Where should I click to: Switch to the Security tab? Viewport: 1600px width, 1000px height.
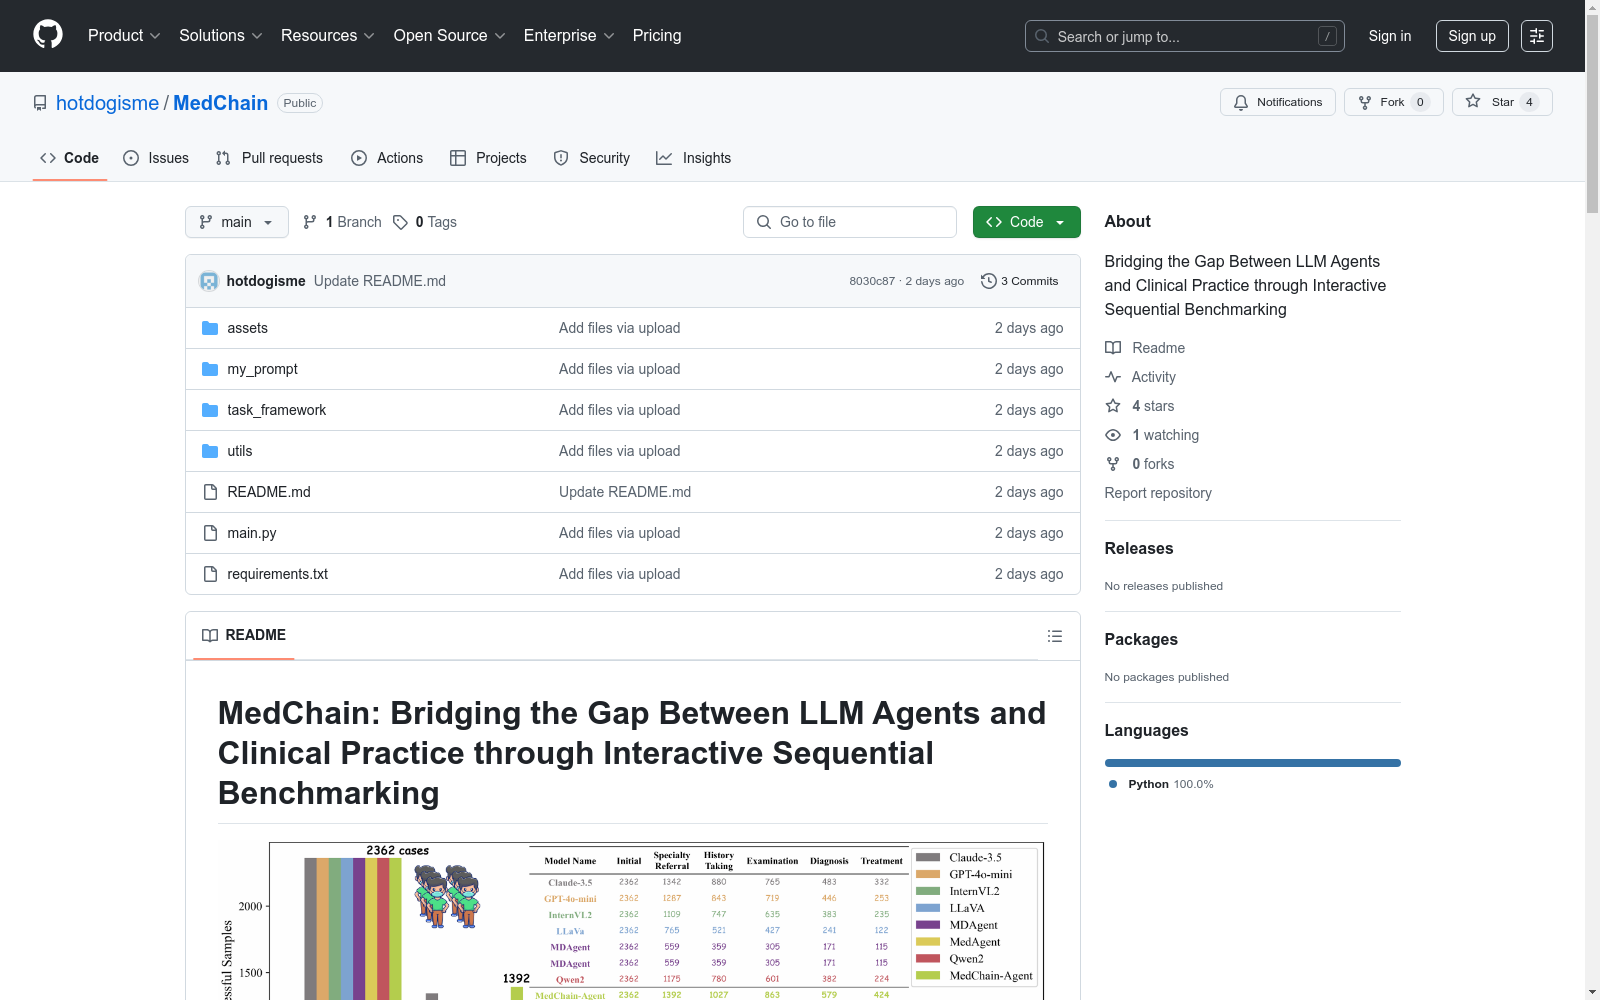pos(592,158)
